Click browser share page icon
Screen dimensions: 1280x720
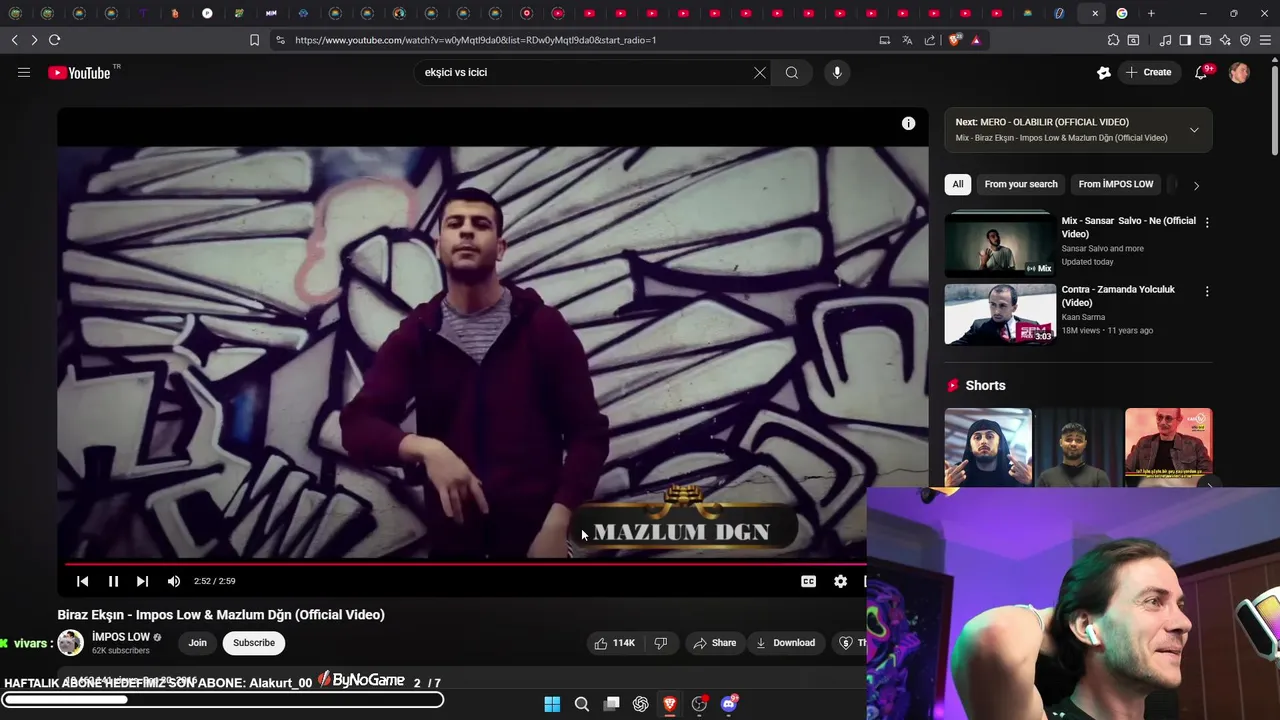(930, 40)
